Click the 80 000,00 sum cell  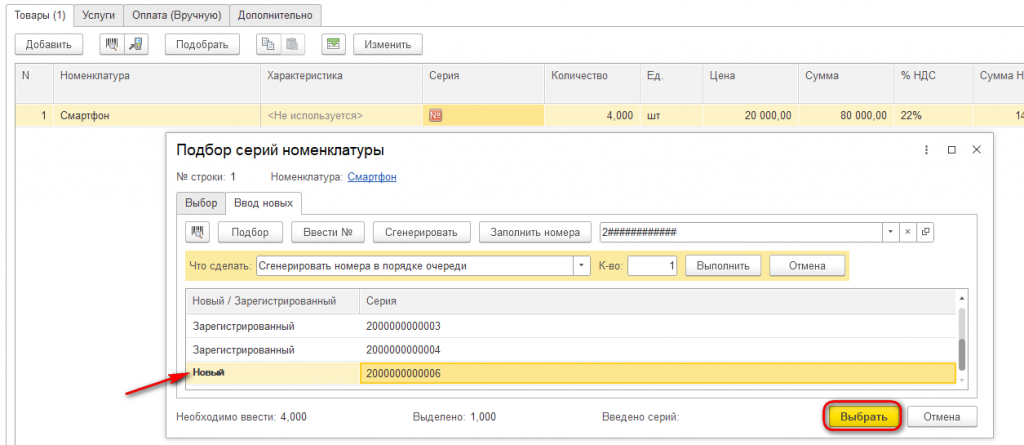845,116
